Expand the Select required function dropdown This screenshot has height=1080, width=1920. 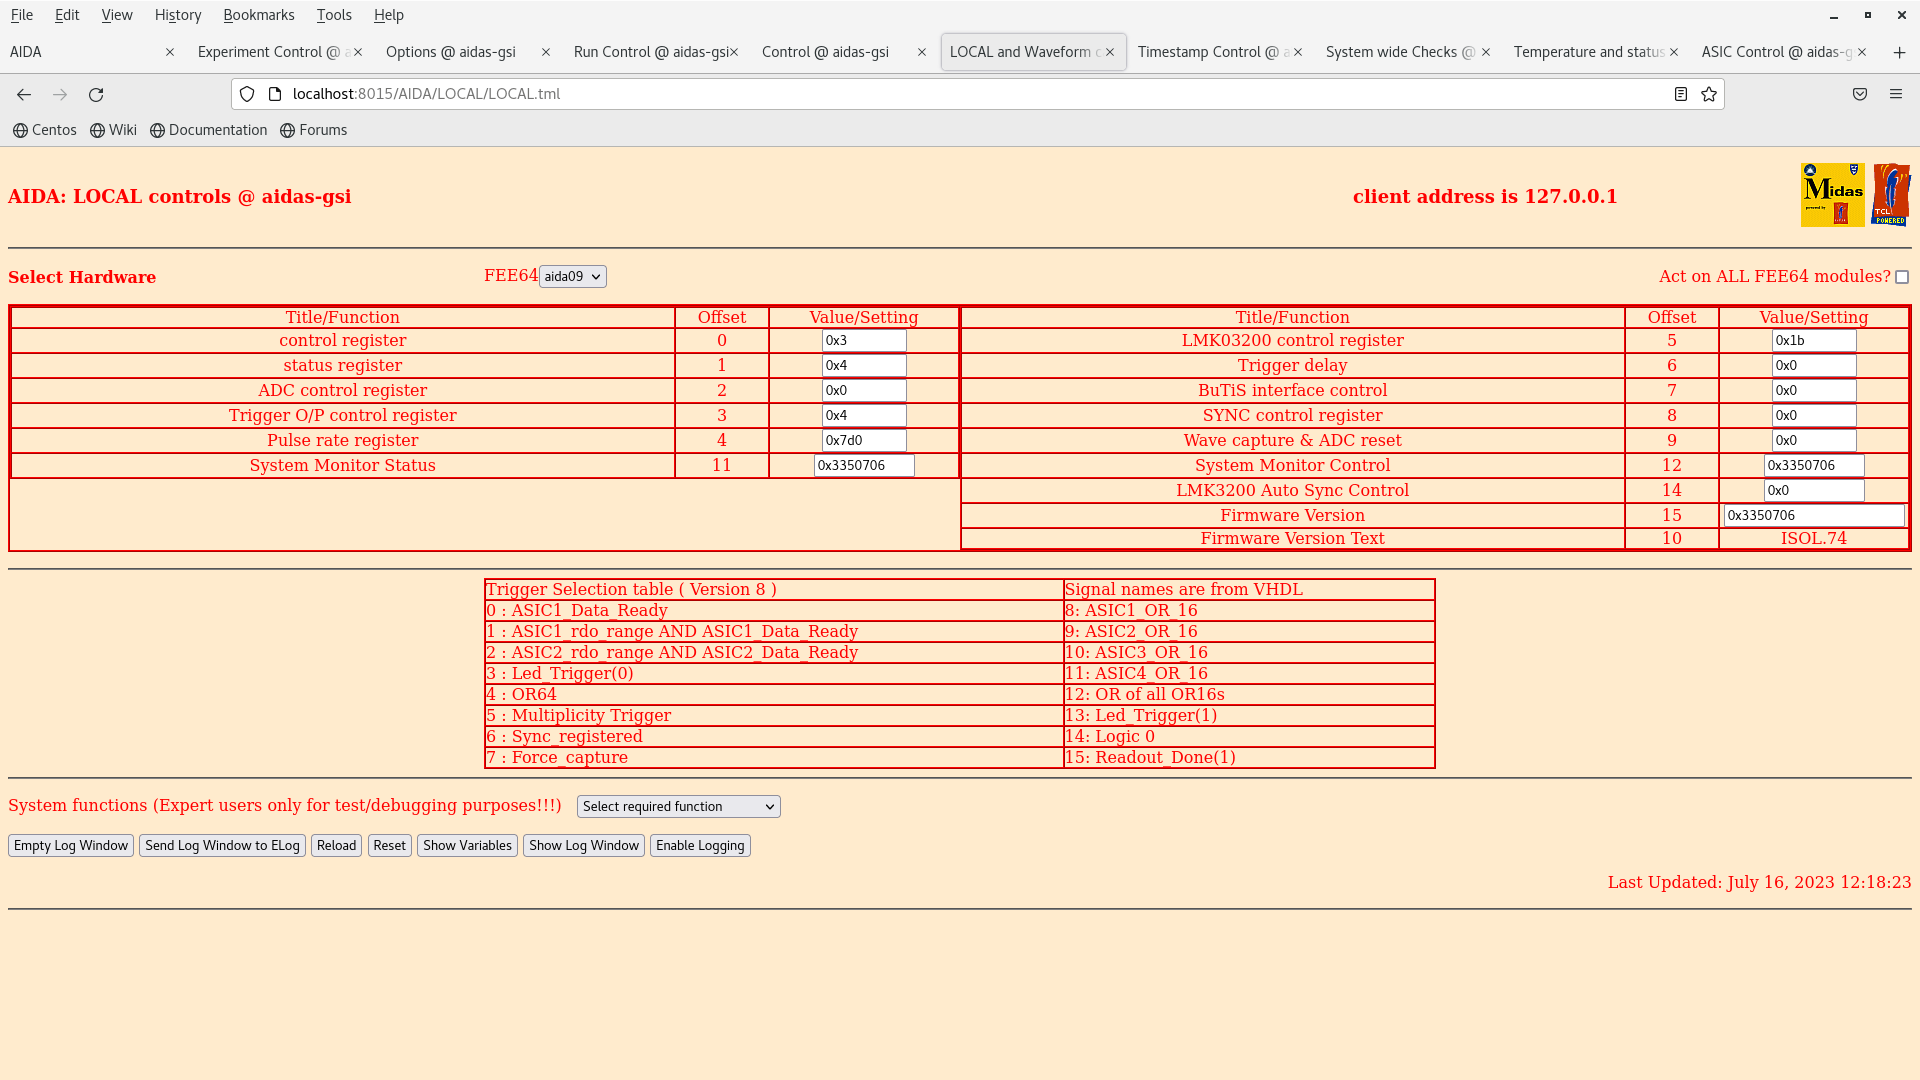(x=678, y=806)
